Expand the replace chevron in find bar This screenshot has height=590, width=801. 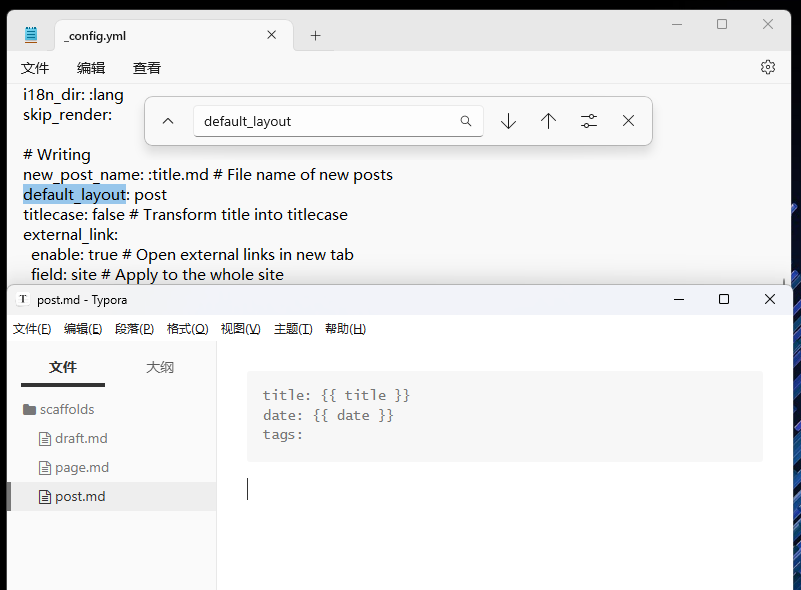pos(168,121)
